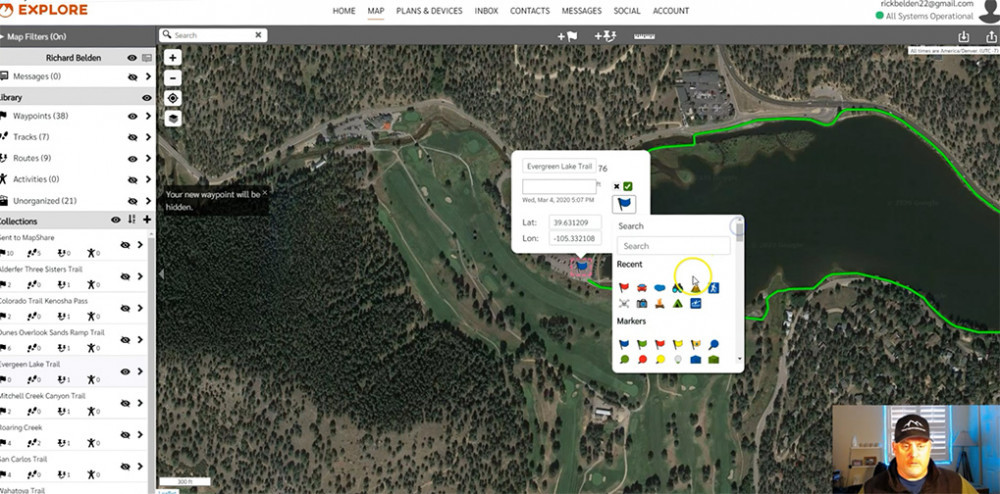1000x494 pixels.
Task: Confirm waypoint with green checkmark
Action: [628, 186]
